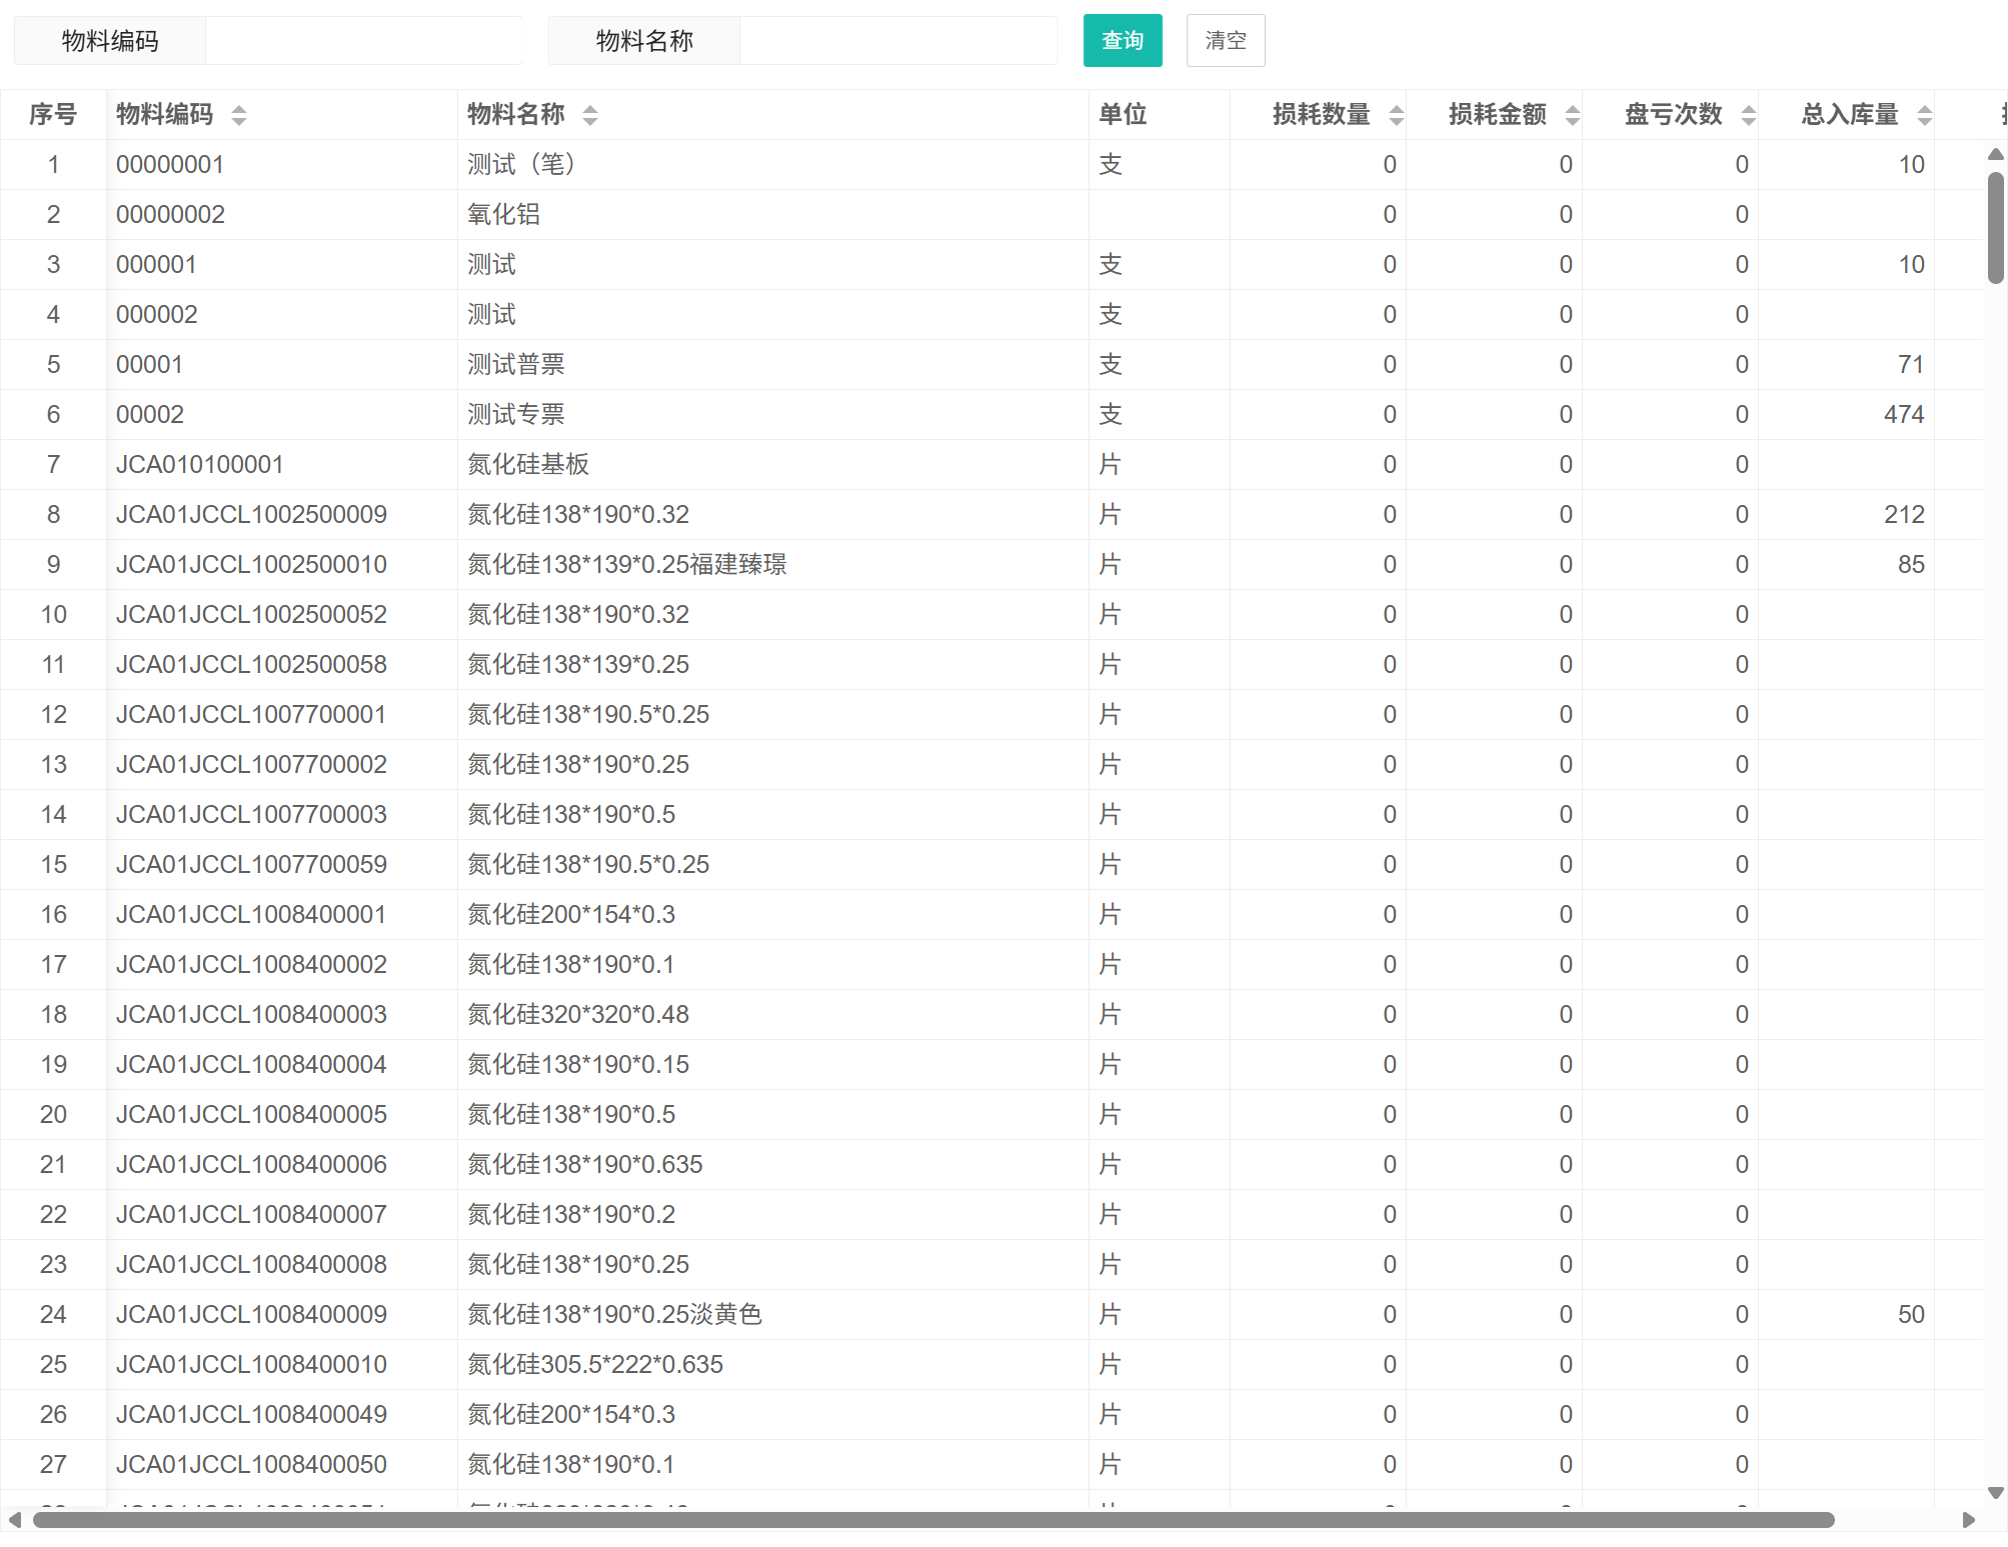Viewport: 2008px width, 1547px height.
Task: Select the 212 total inbound value
Action: tap(1904, 515)
